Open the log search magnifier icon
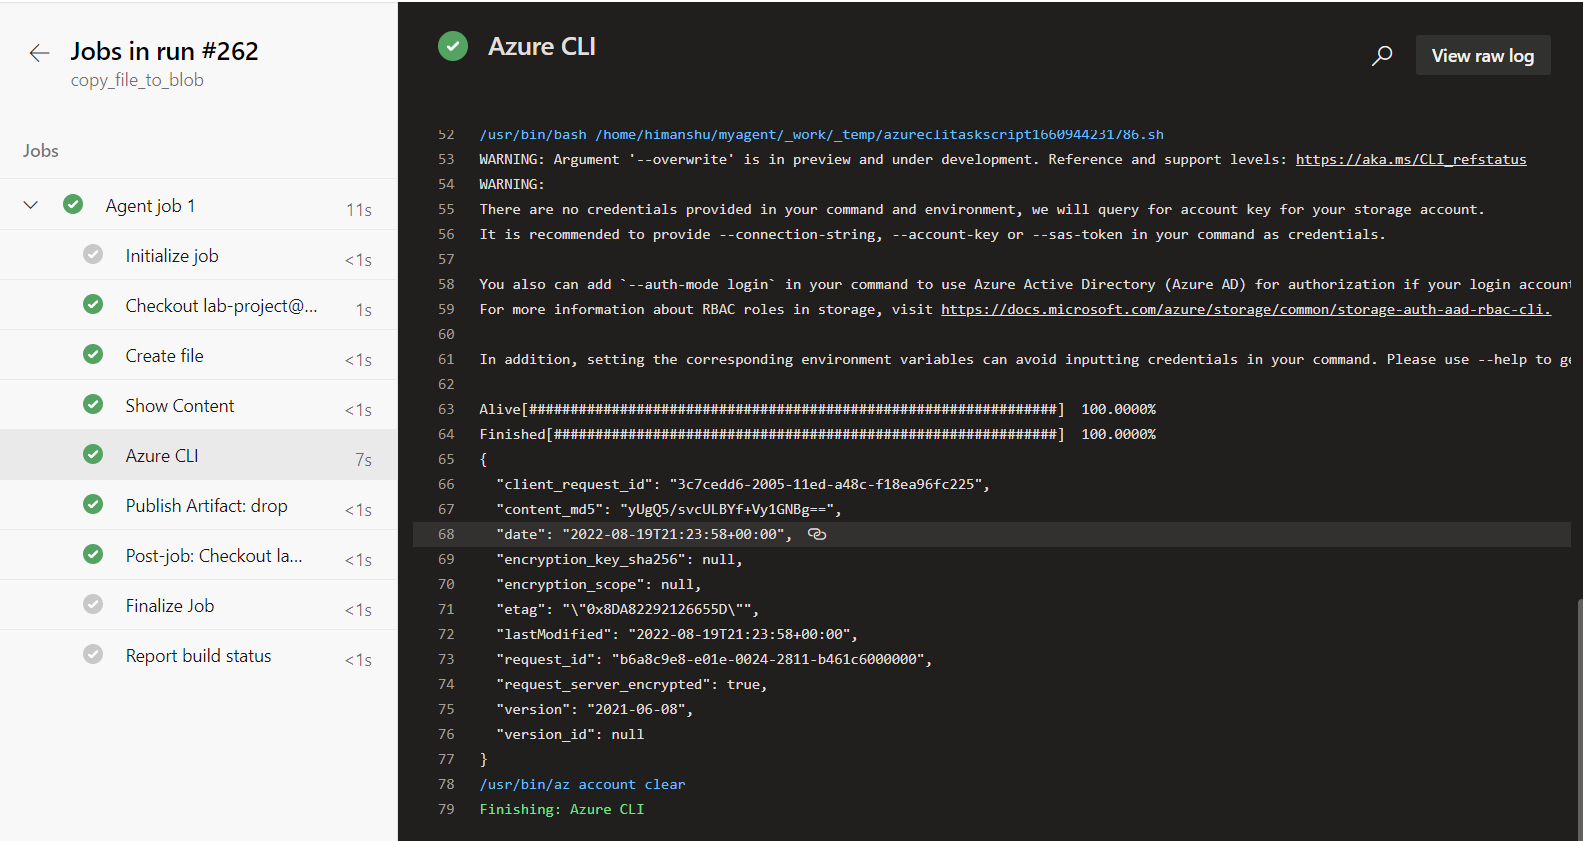 coord(1383,56)
